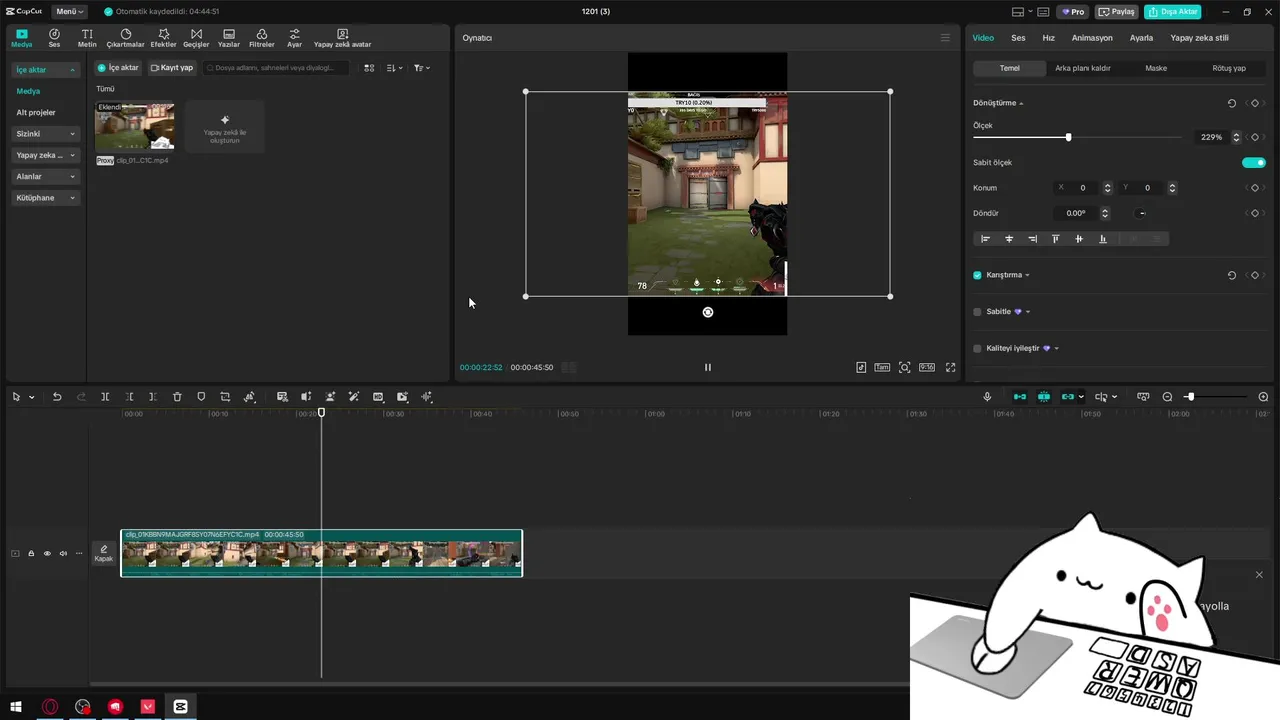Select Alt projeler in the sidebar
Screen dimensions: 1280x720
[36, 112]
